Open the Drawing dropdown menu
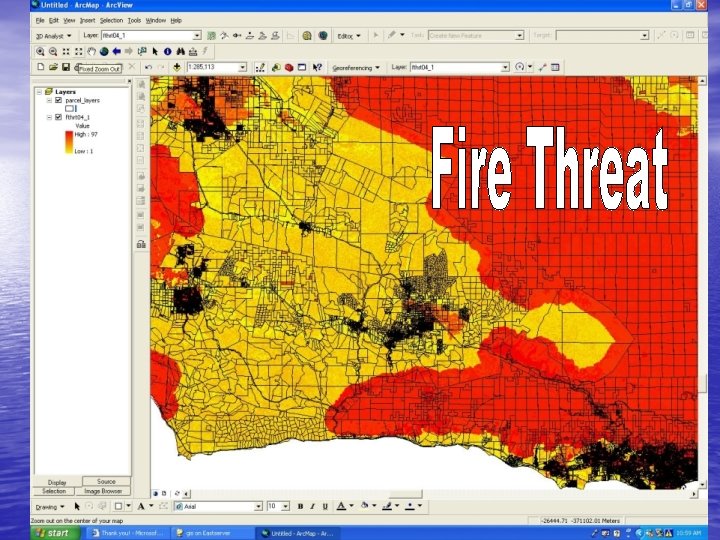 [50, 507]
